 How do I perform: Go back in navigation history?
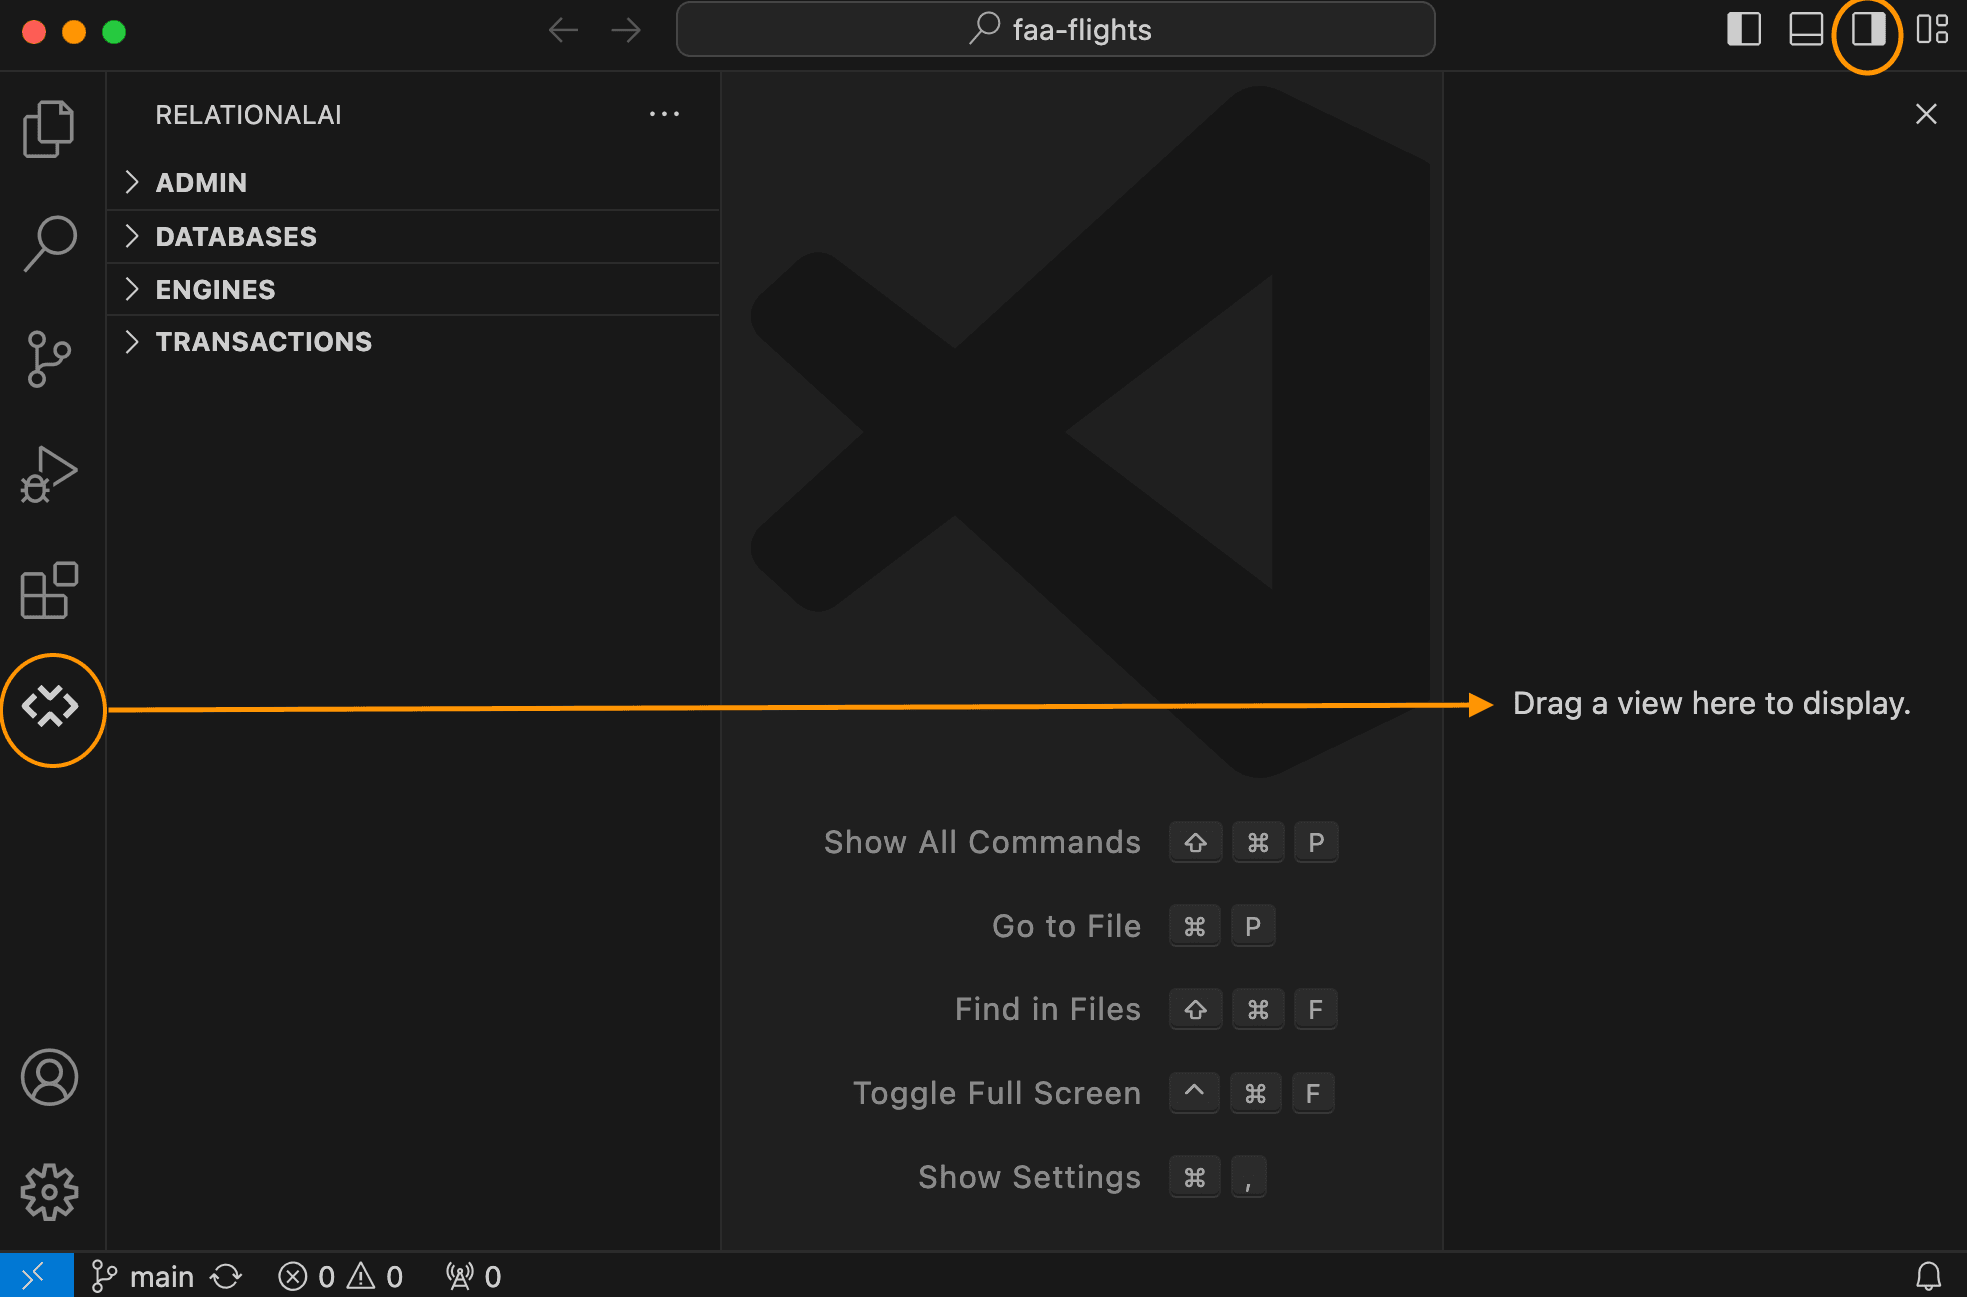(x=564, y=30)
